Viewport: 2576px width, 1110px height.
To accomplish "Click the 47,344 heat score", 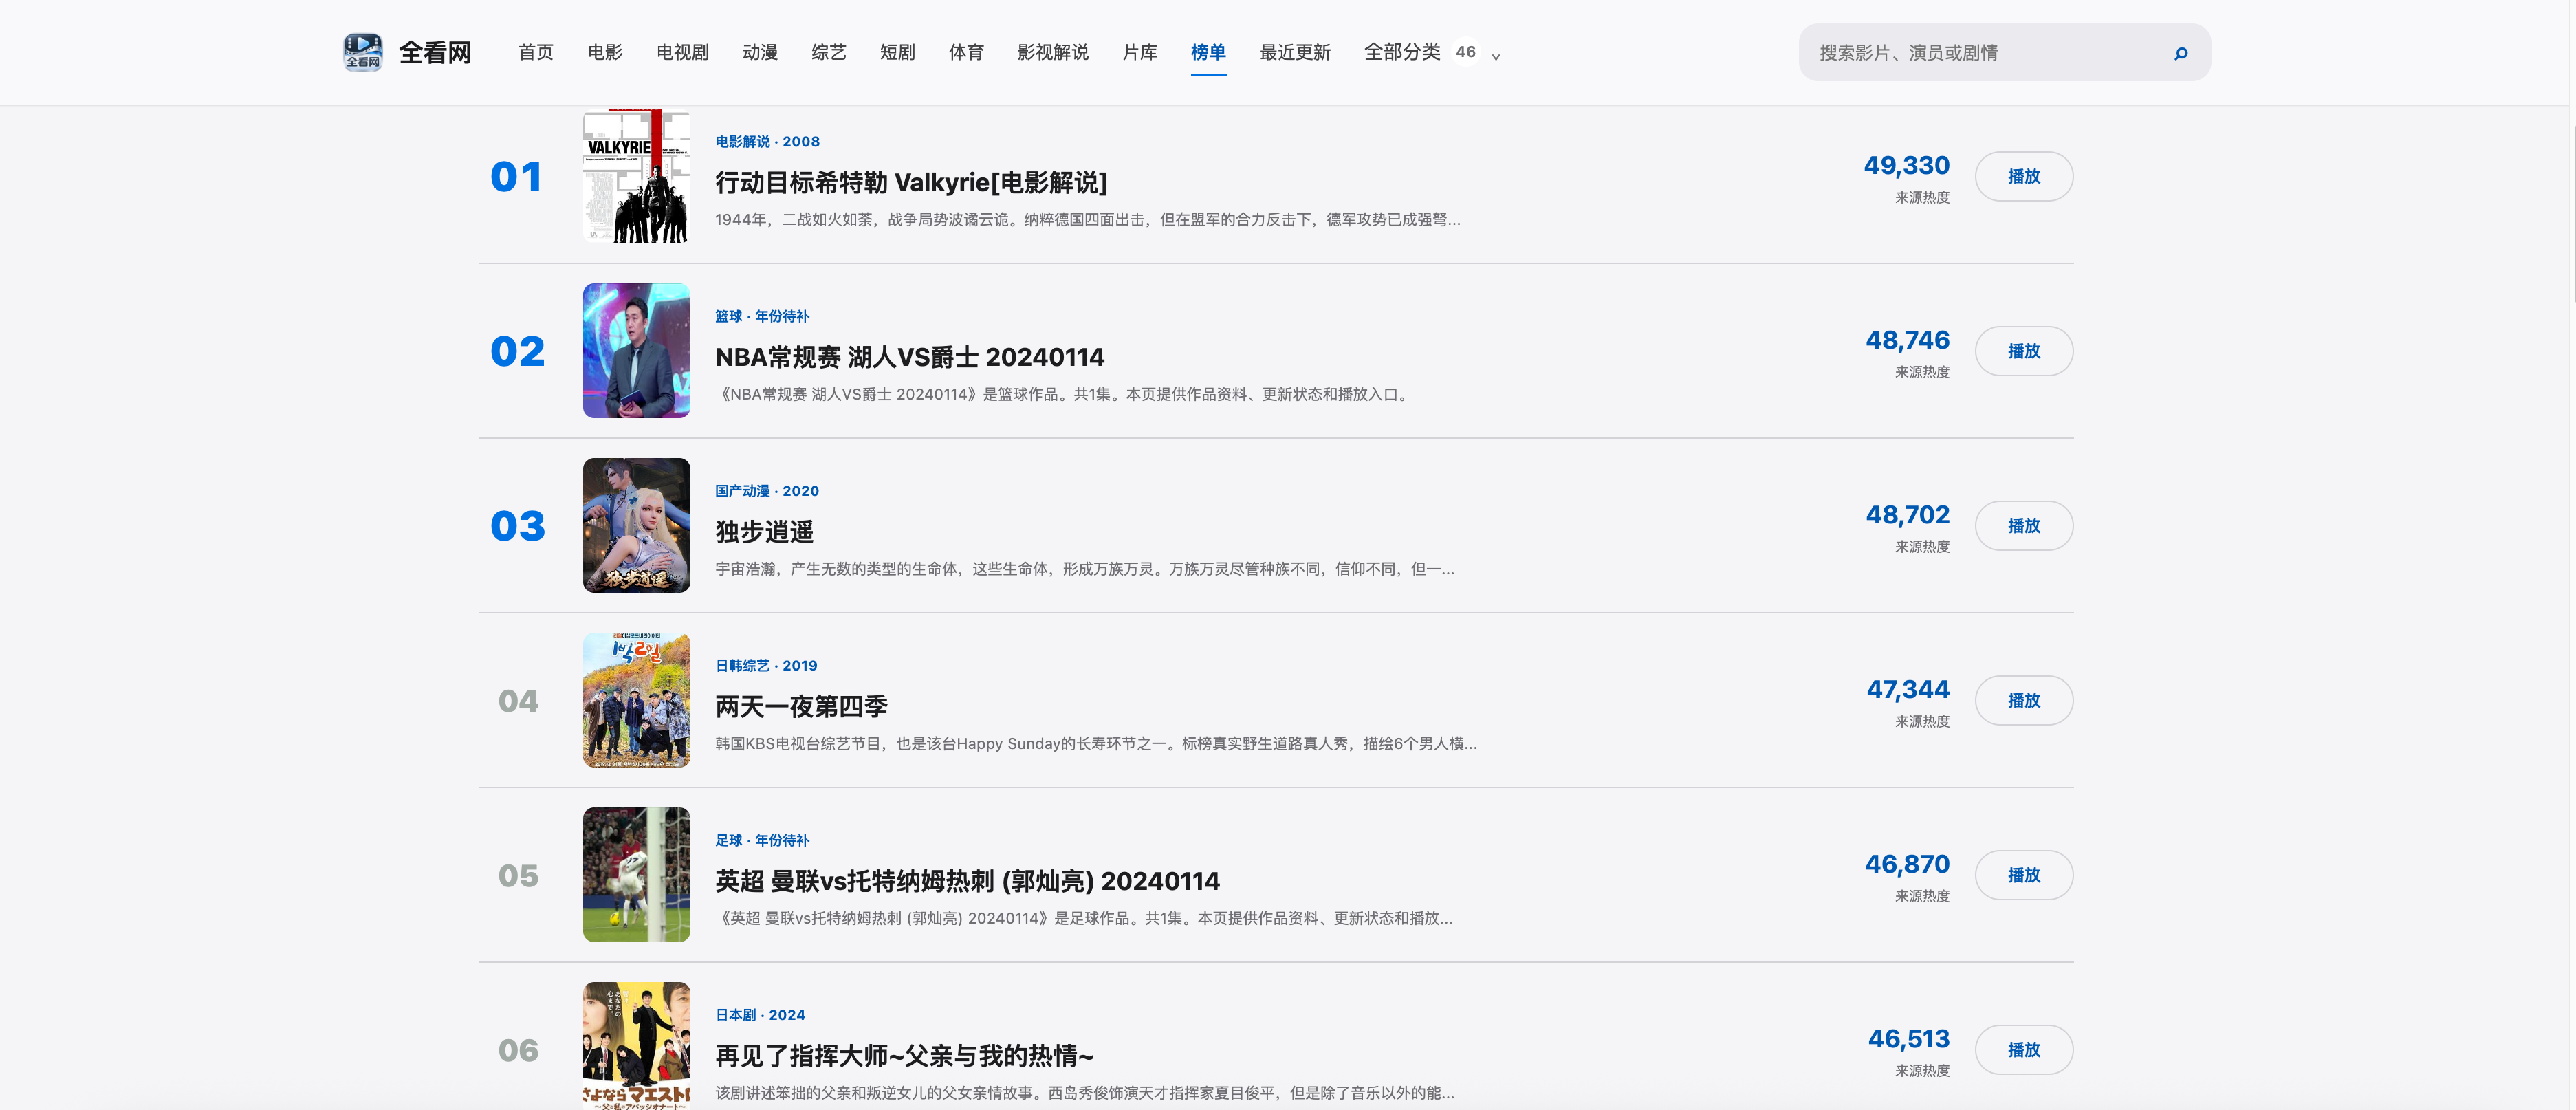I will tap(1908, 690).
